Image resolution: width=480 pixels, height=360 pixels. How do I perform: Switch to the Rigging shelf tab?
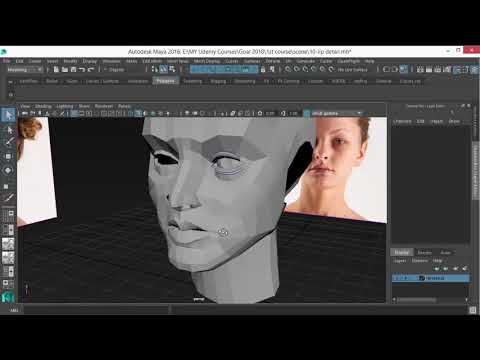(218, 81)
